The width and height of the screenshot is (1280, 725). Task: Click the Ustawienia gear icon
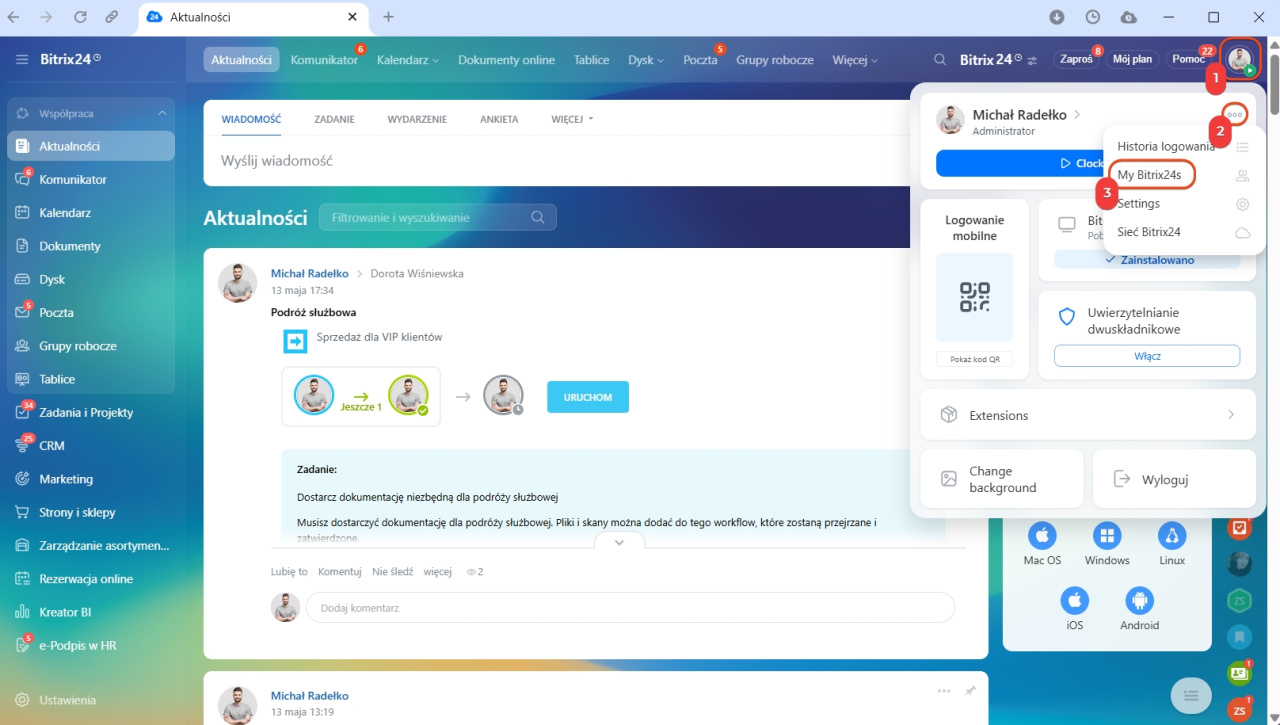pyautogui.click(x=22, y=700)
